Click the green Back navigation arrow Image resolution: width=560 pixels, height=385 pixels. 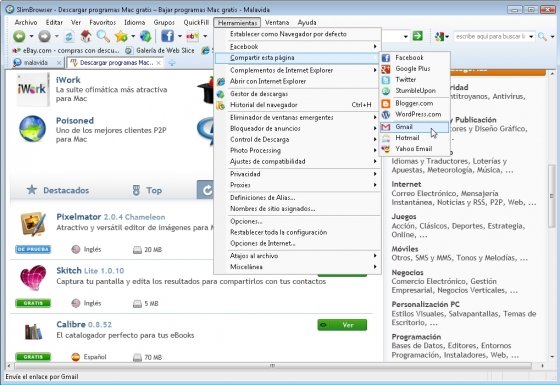[x=19, y=36]
